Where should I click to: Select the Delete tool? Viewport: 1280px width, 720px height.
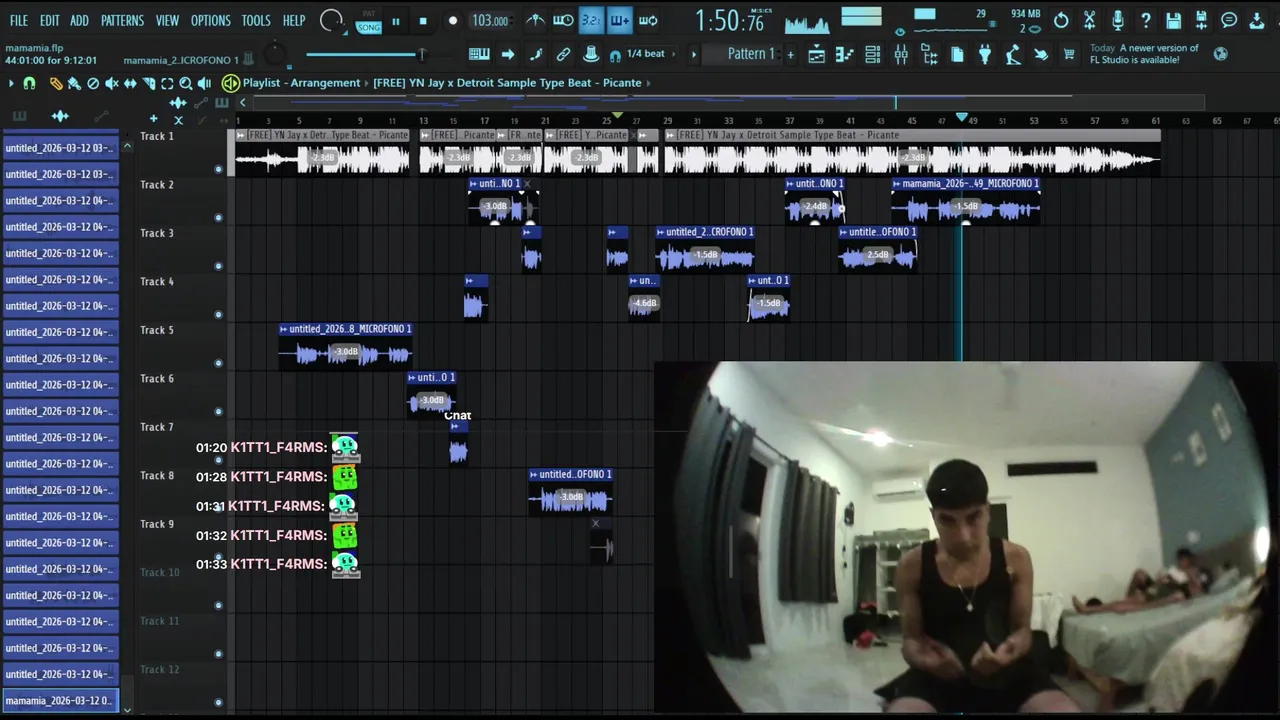coord(93,84)
